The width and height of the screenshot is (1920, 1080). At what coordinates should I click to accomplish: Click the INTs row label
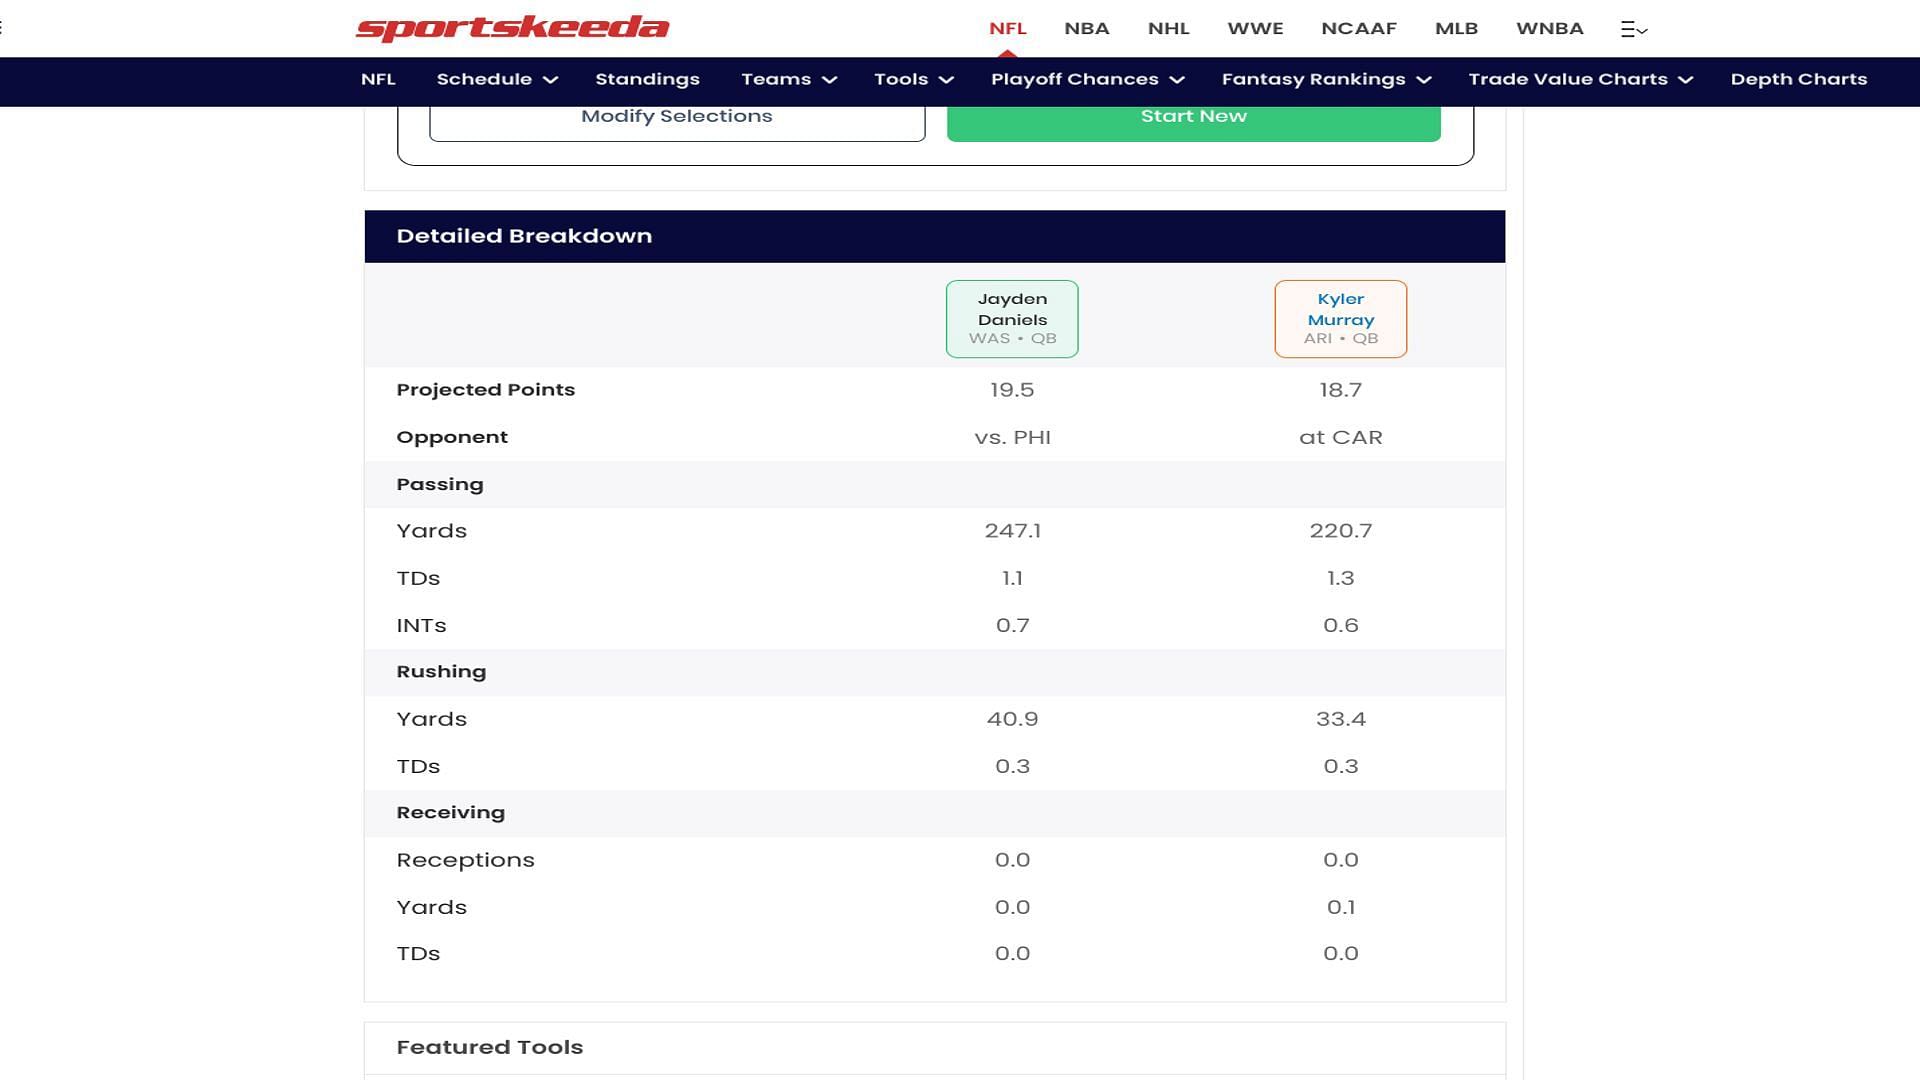(421, 625)
